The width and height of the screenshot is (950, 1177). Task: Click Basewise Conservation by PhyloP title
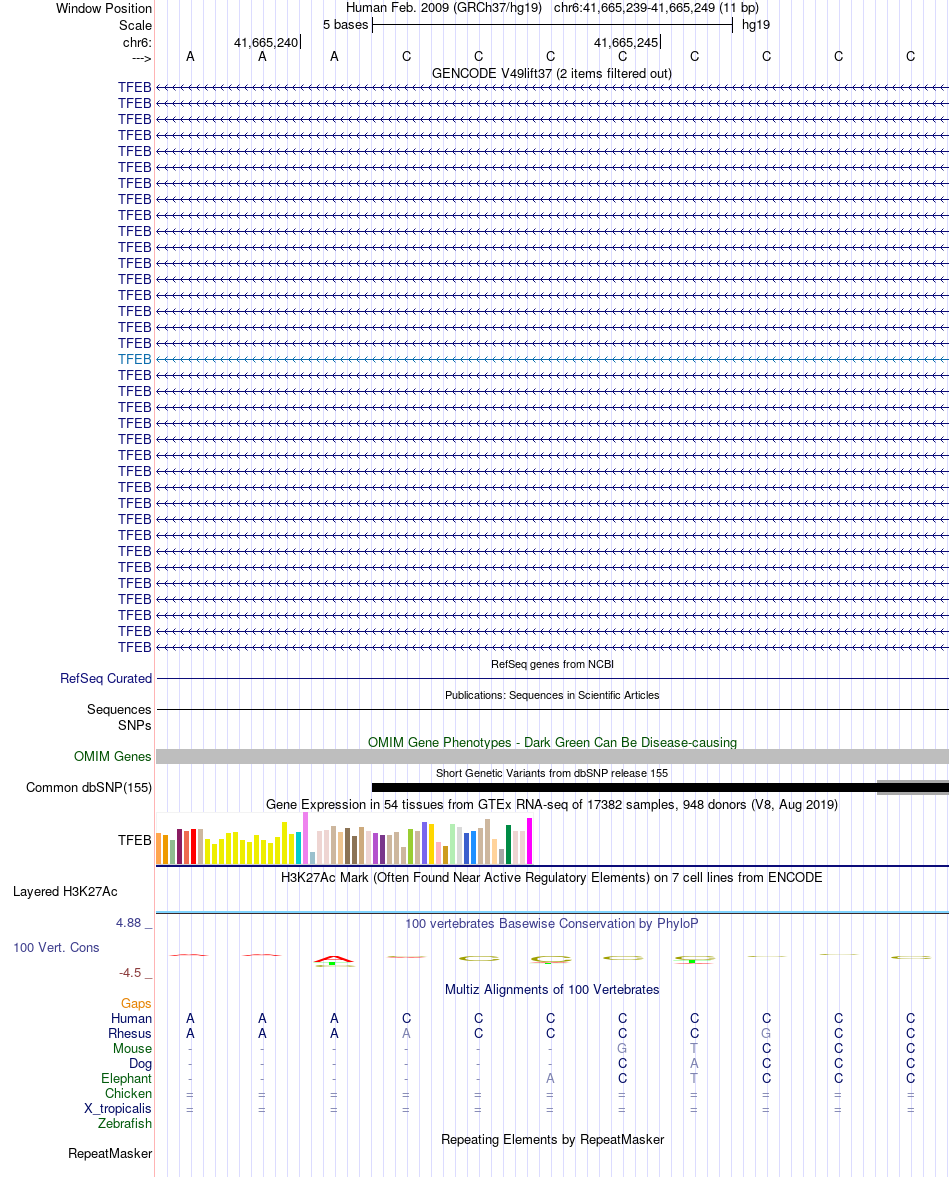pos(552,924)
